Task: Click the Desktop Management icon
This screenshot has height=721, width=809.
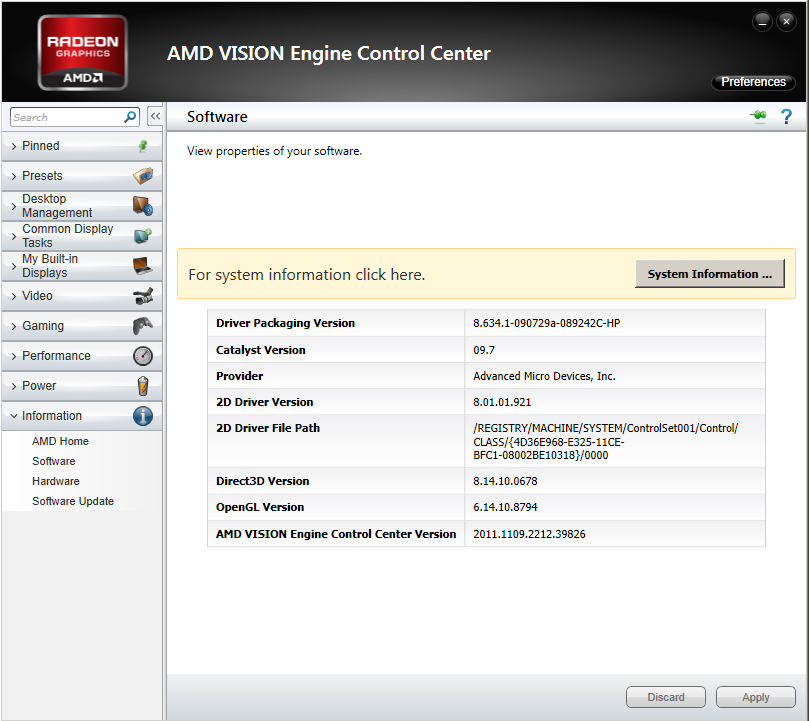Action: [143, 205]
